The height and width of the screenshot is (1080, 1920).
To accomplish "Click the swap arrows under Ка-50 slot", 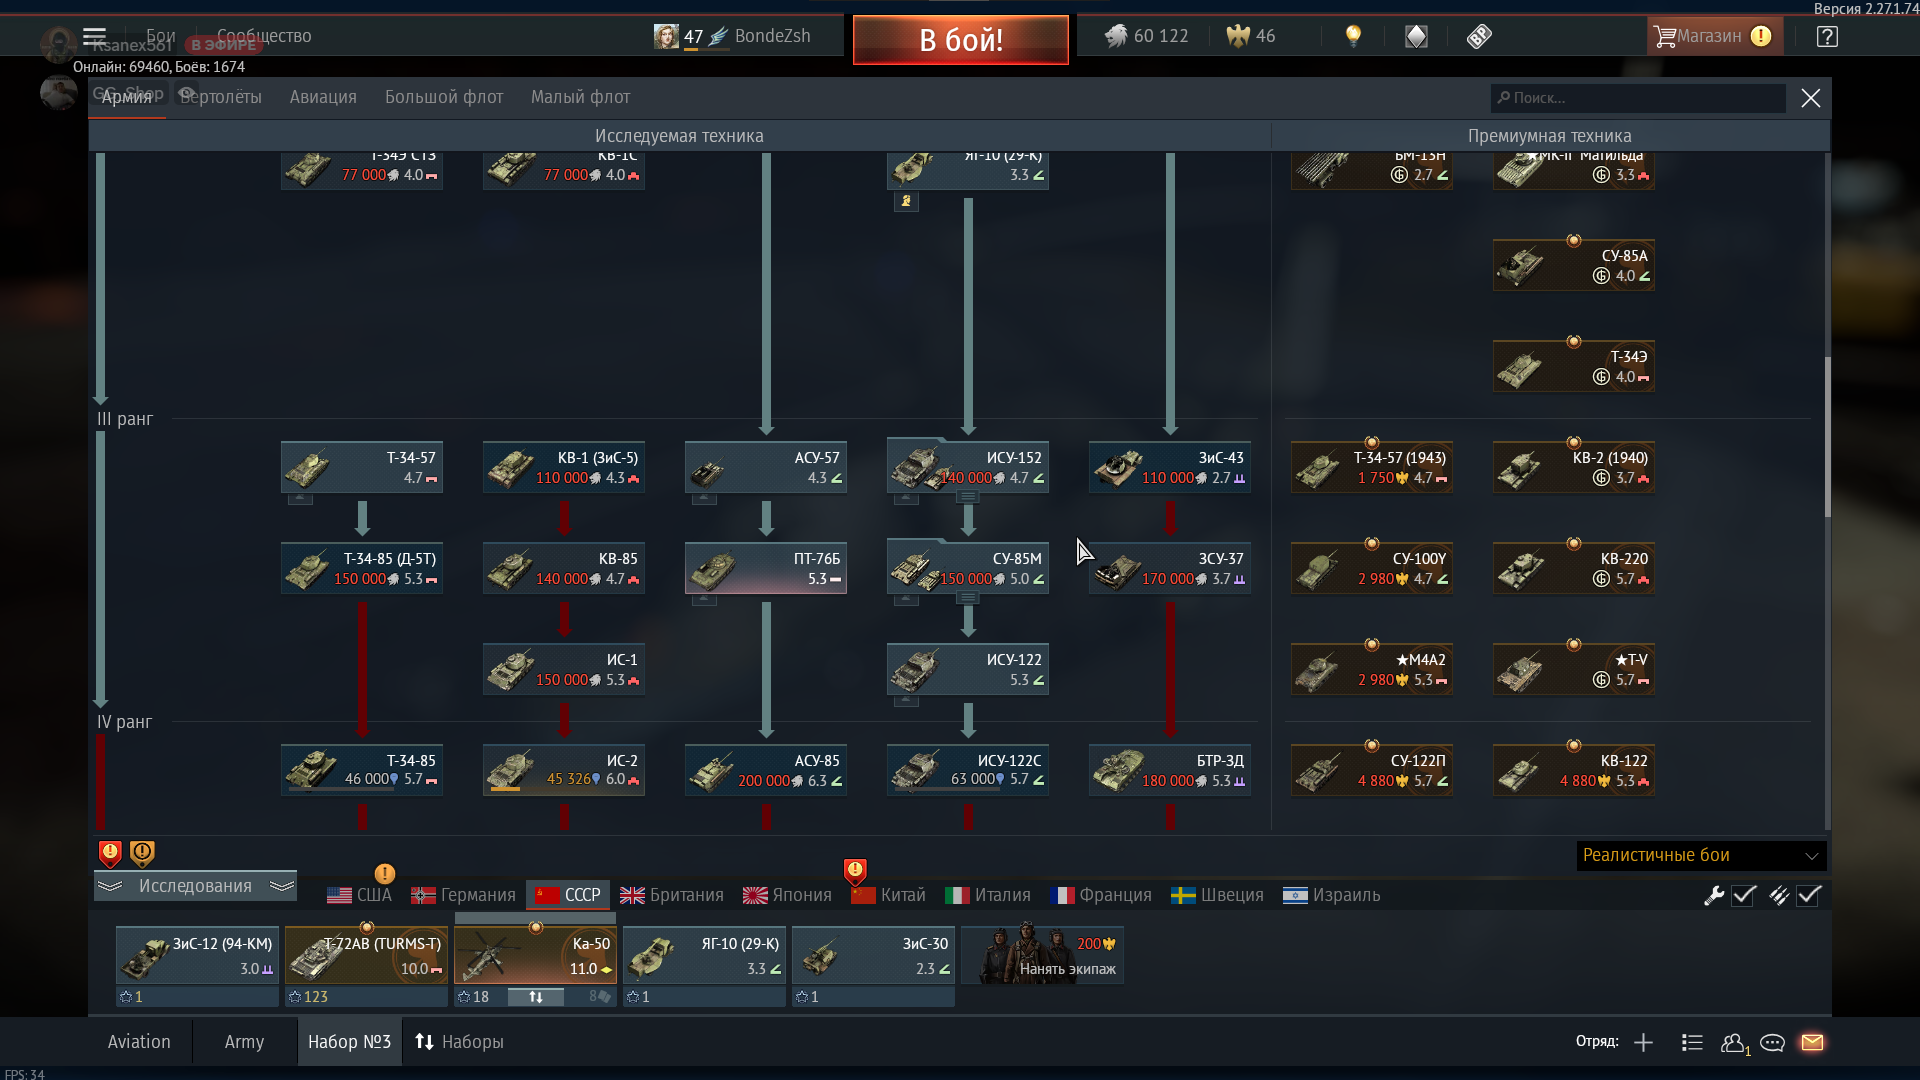I will [536, 997].
